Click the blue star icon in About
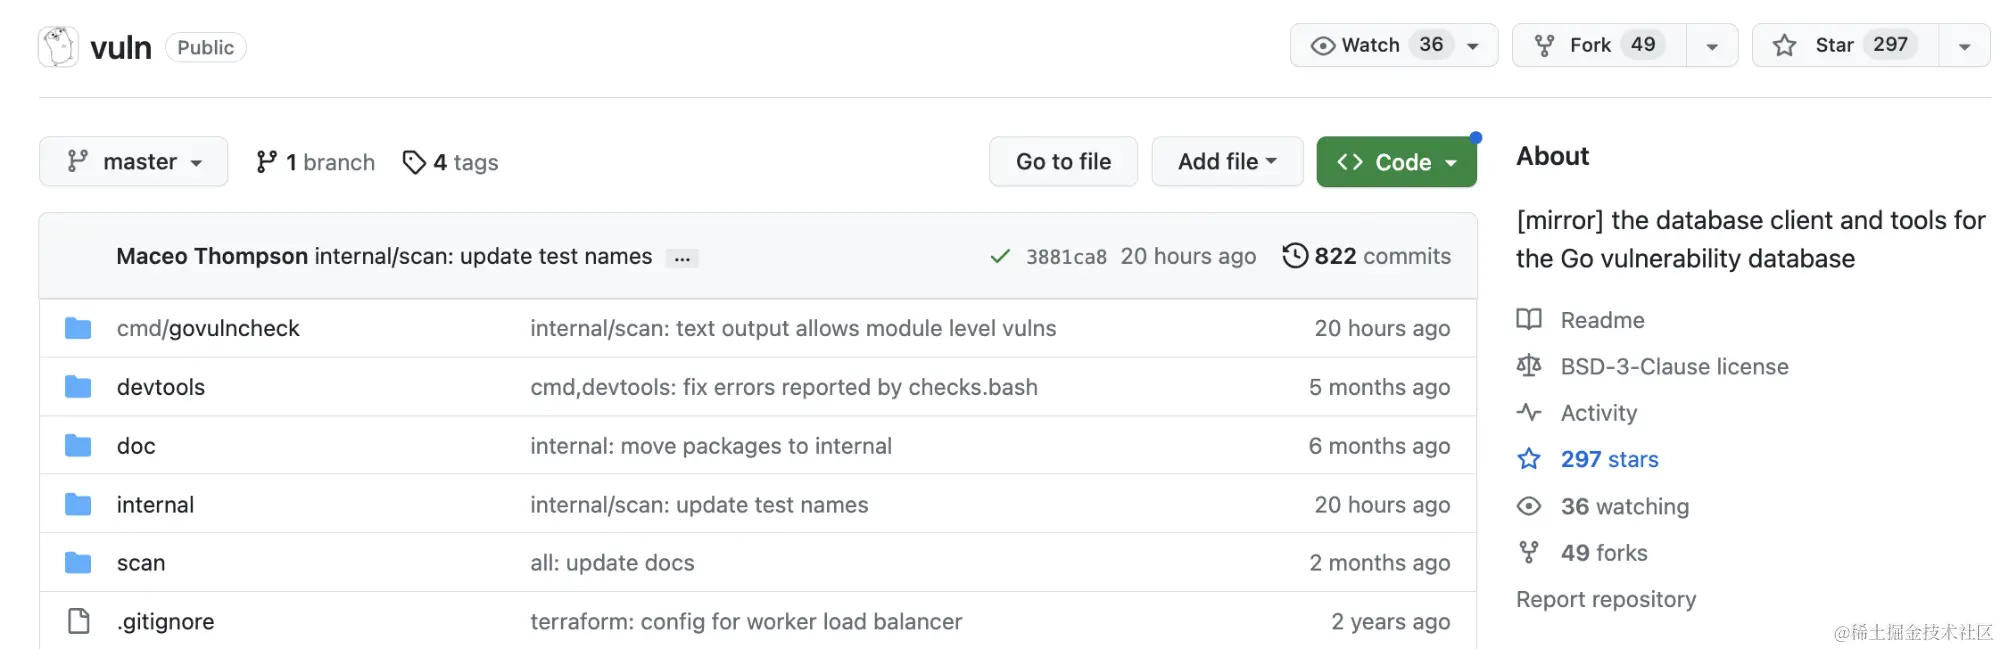The image size is (2000, 649). [1529, 458]
